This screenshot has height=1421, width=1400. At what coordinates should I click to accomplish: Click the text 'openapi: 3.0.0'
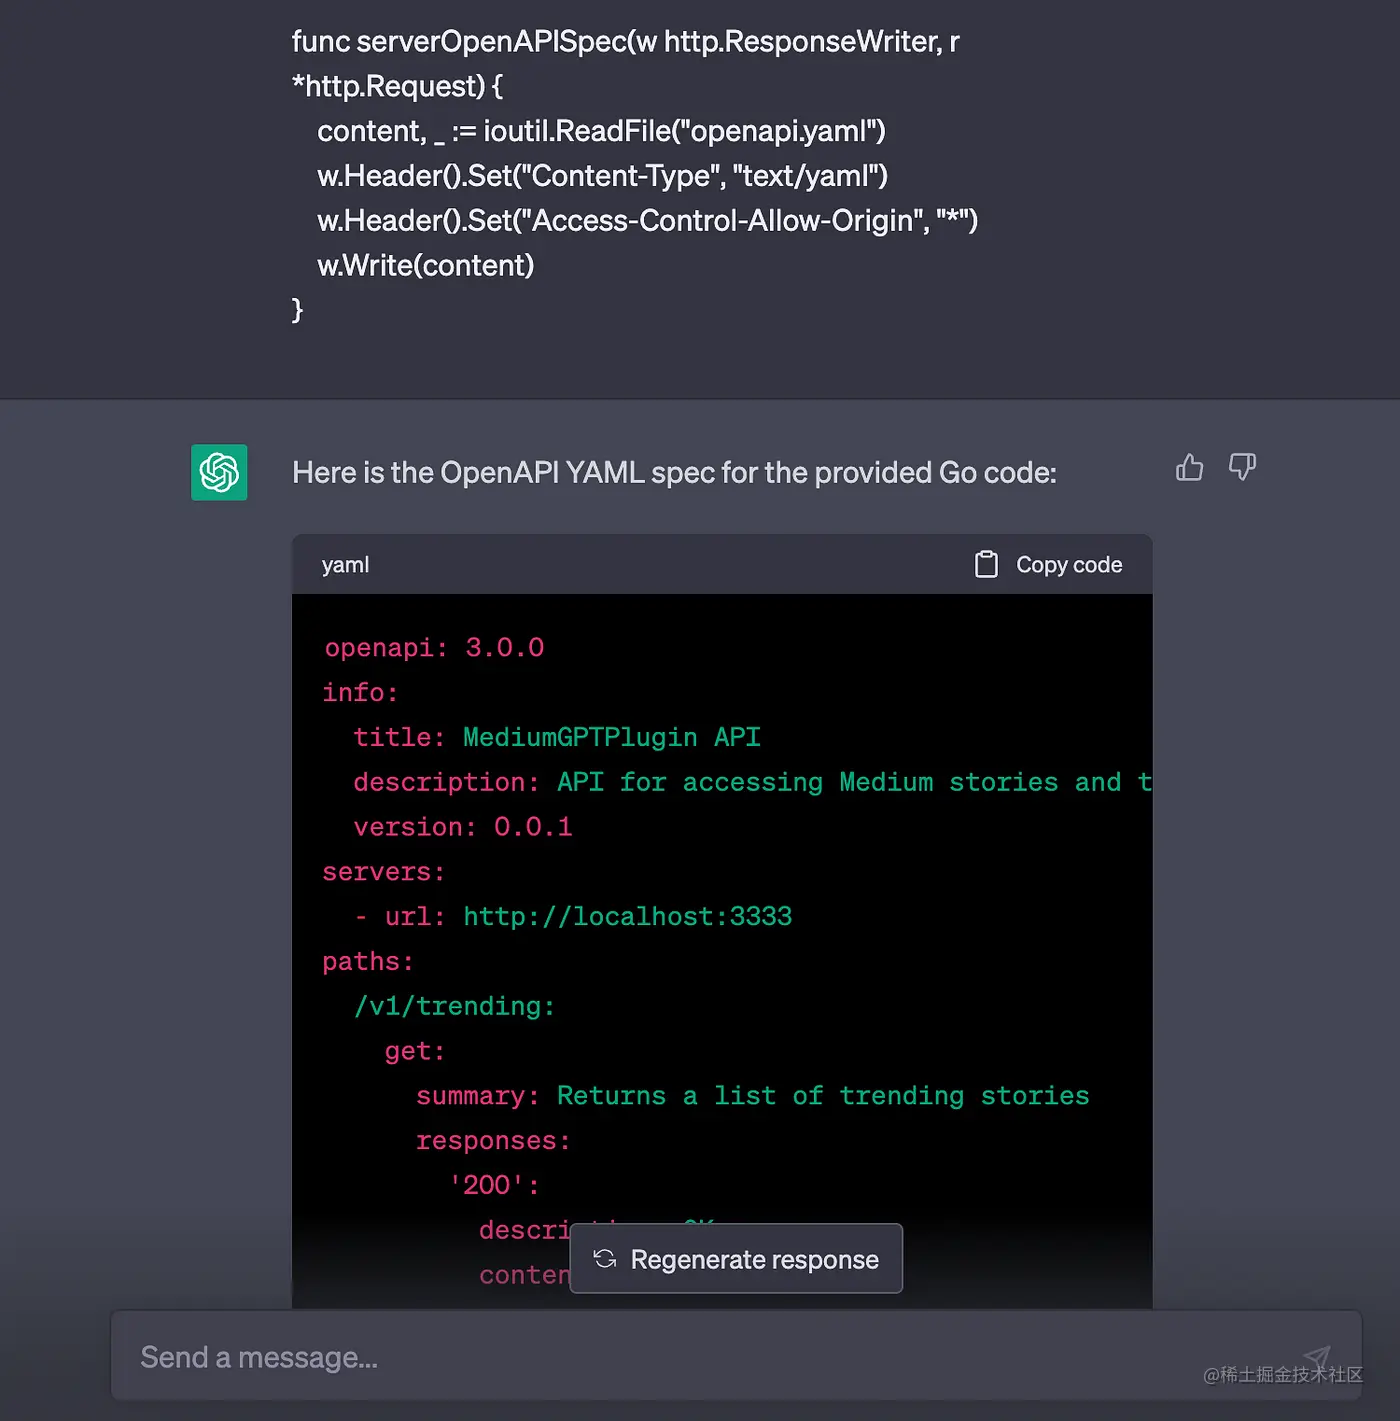[434, 648]
